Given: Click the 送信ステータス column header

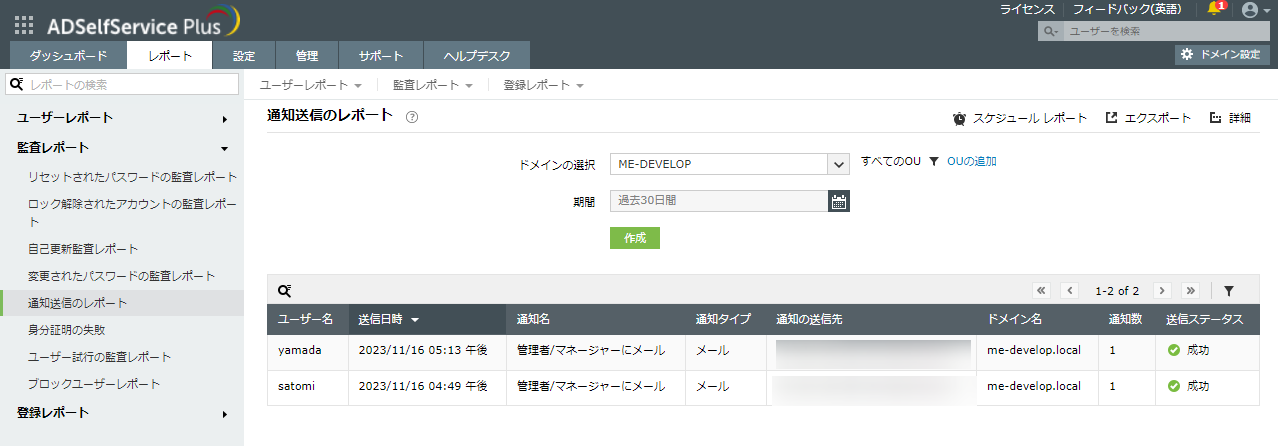Looking at the screenshot, I should tap(1206, 320).
